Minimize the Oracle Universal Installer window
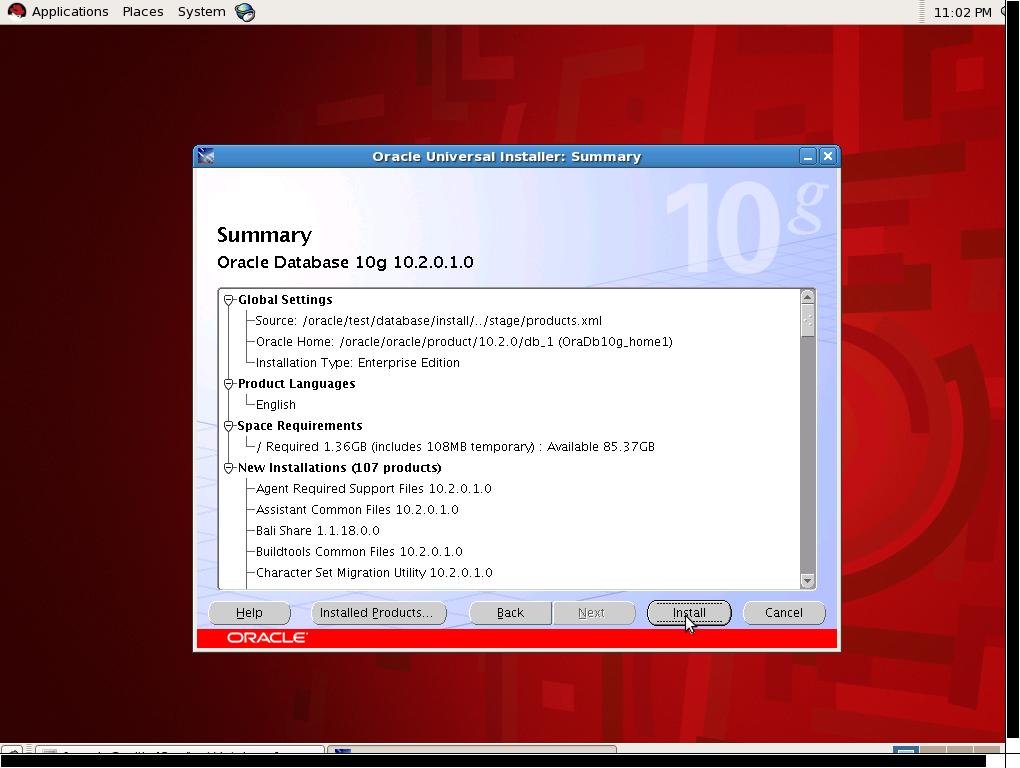The image size is (1020, 768). coord(807,157)
